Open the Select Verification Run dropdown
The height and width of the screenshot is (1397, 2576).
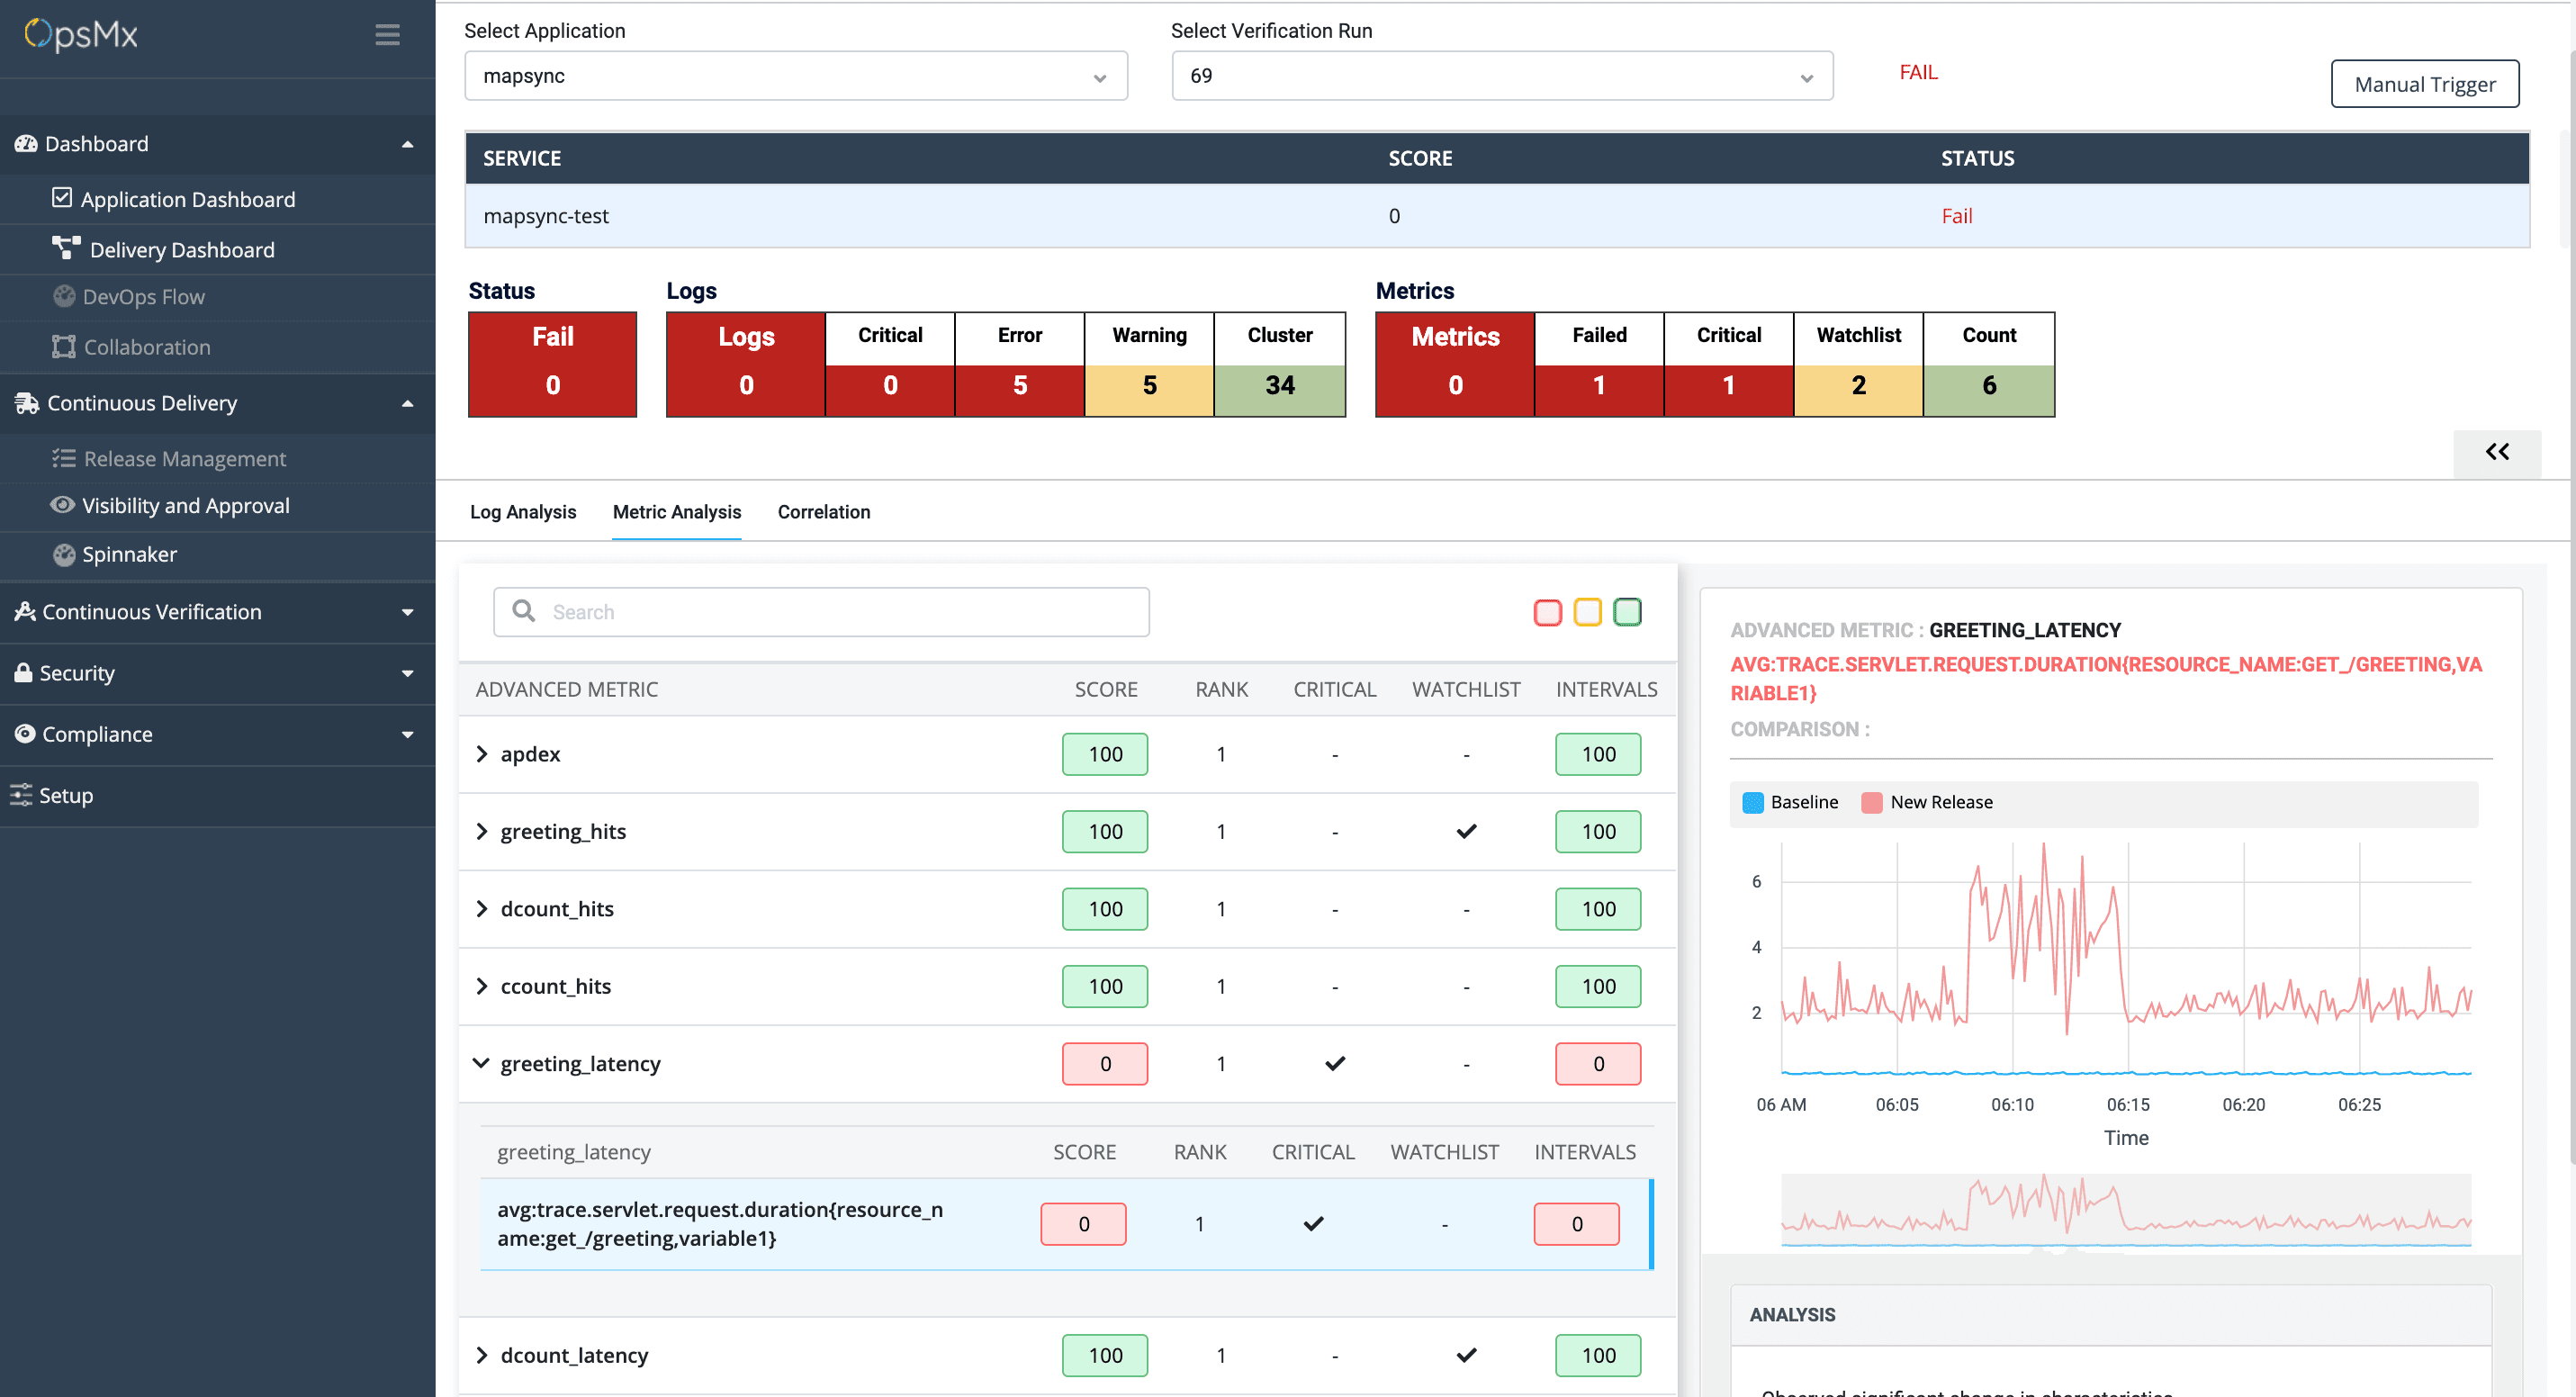coord(1502,75)
